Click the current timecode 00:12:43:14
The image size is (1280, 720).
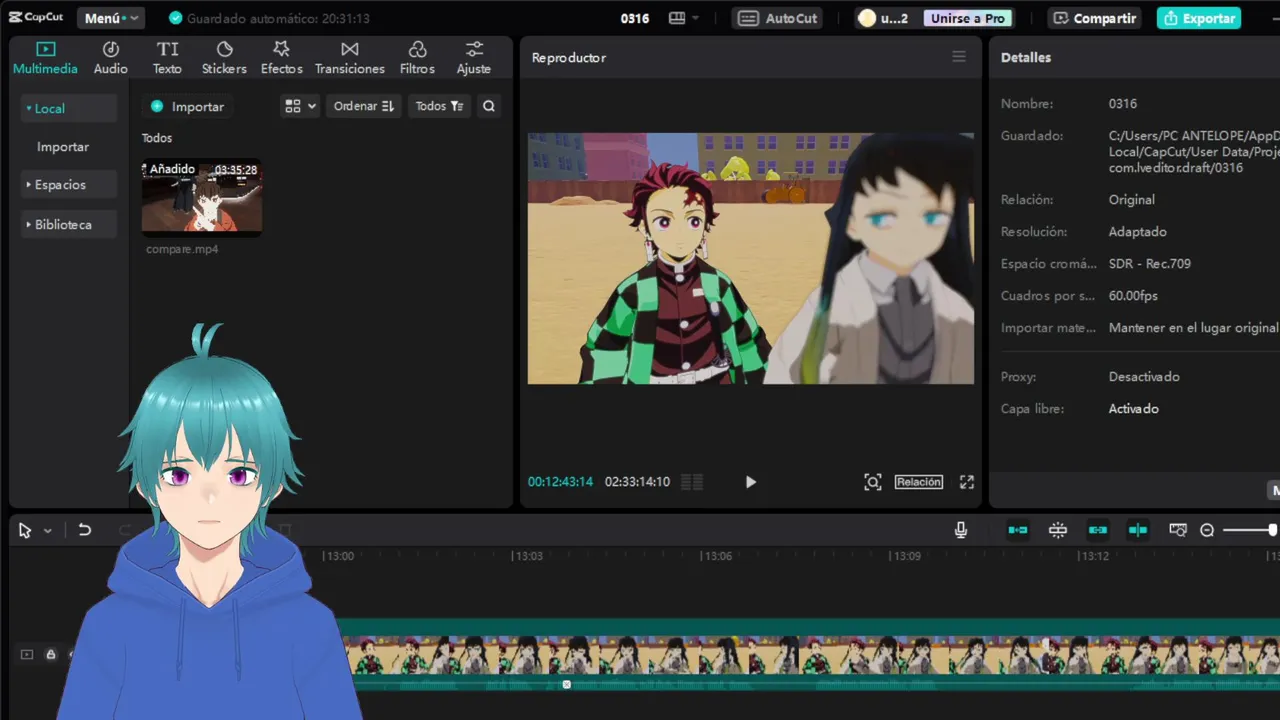tap(560, 482)
